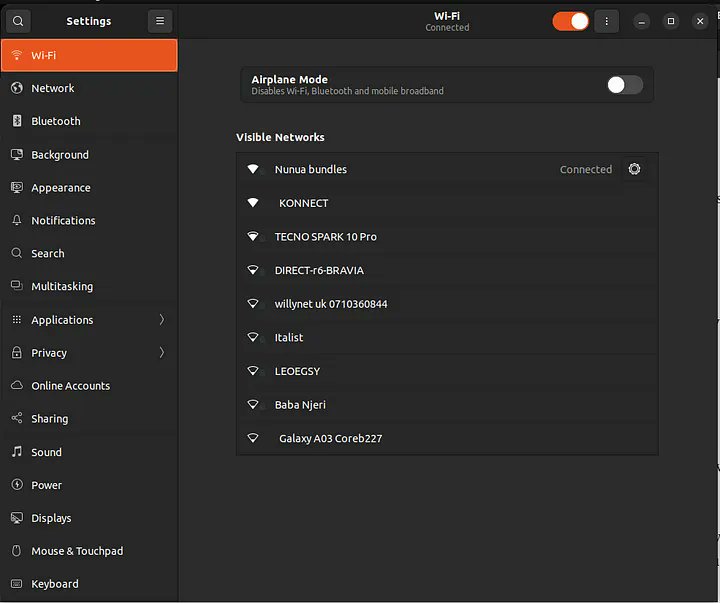
Task: Click the music note icon beside Sound
Action: (17, 451)
